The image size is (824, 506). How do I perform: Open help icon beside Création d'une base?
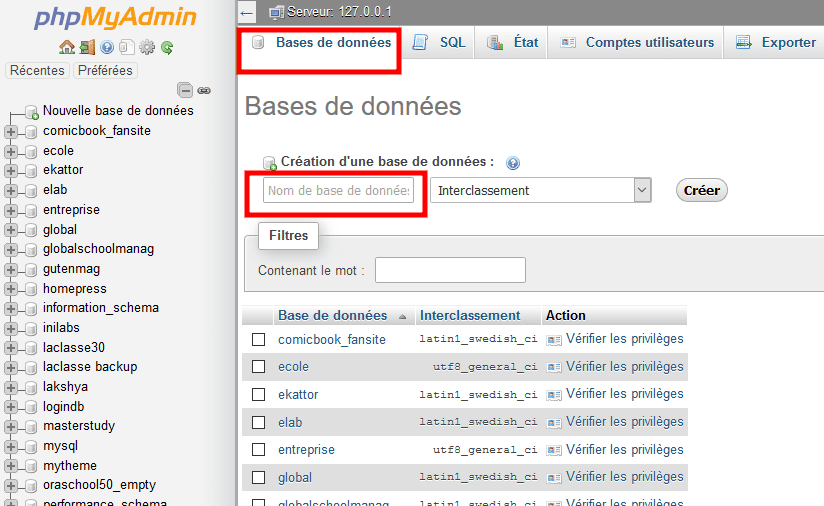coord(513,163)
